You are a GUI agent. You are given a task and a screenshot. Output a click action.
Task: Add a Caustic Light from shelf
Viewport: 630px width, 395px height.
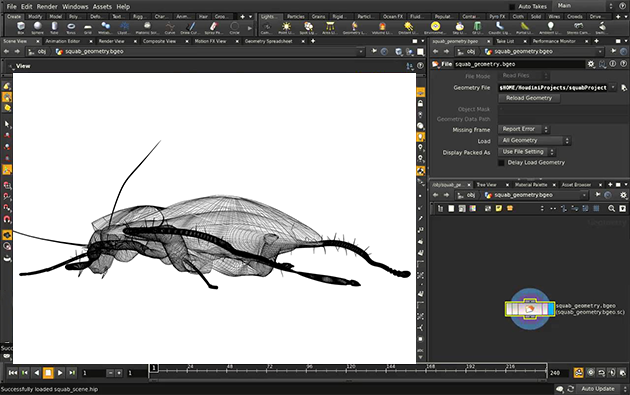pos(499,28)
